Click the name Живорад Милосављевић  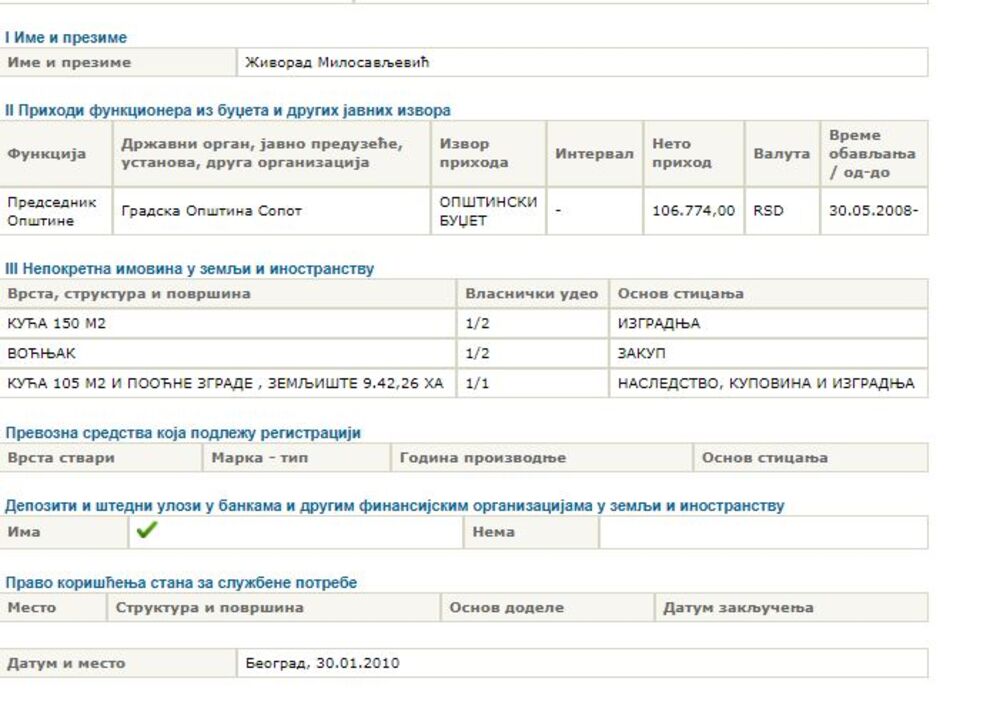point(337,63)
